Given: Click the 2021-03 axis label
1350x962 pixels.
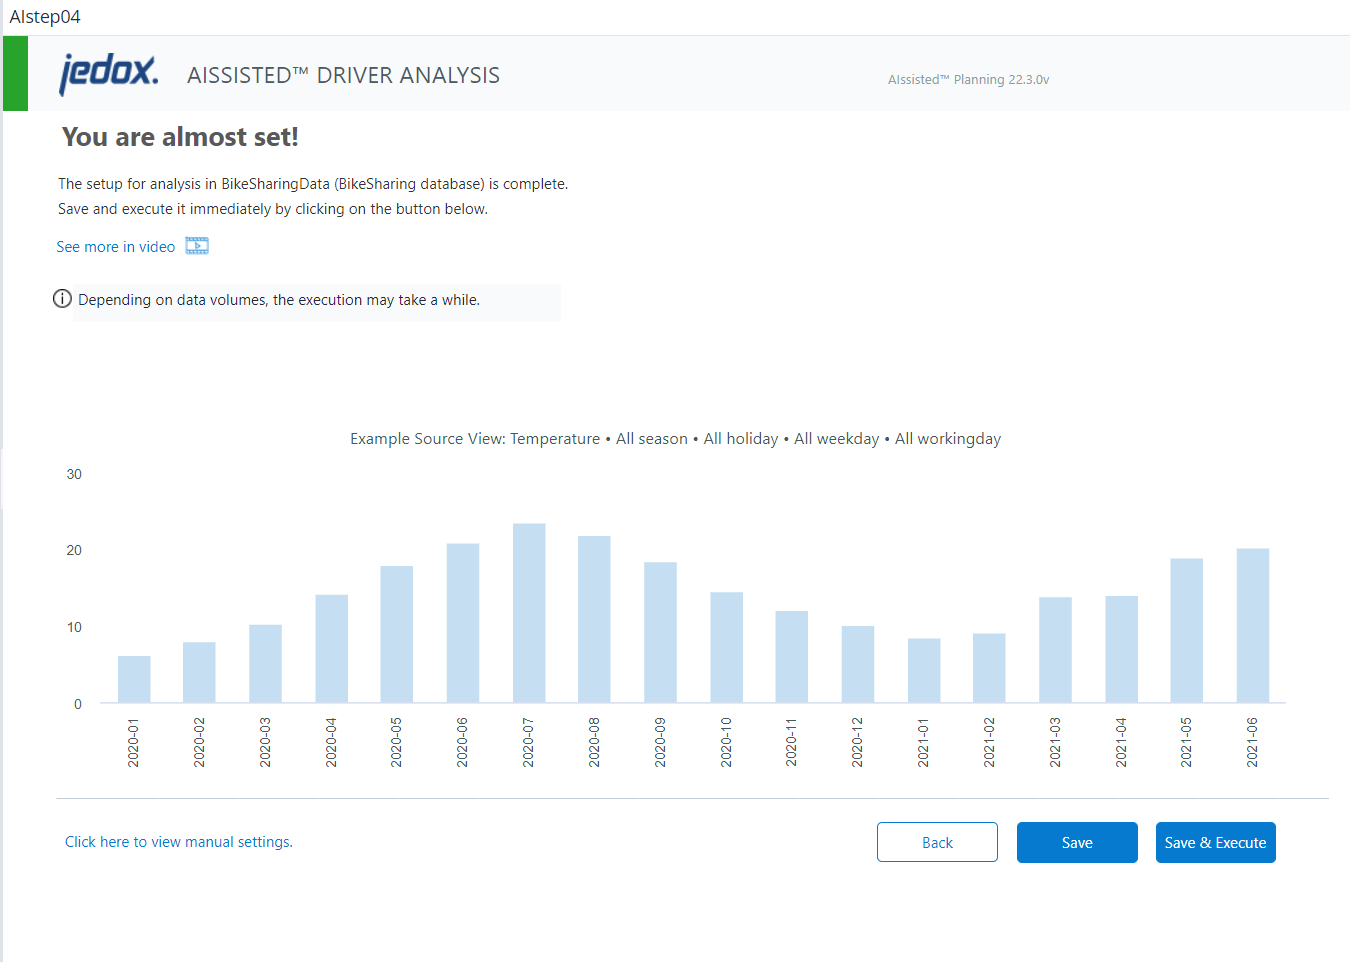Looking at the screenshot, I should pyautogui.click(x=1055, y=742).
